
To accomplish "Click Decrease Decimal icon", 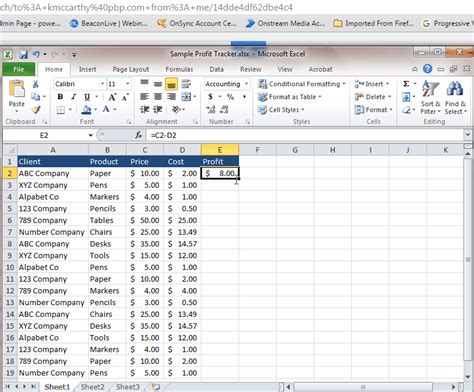I will pyautogui.click(x=224, y=110).
